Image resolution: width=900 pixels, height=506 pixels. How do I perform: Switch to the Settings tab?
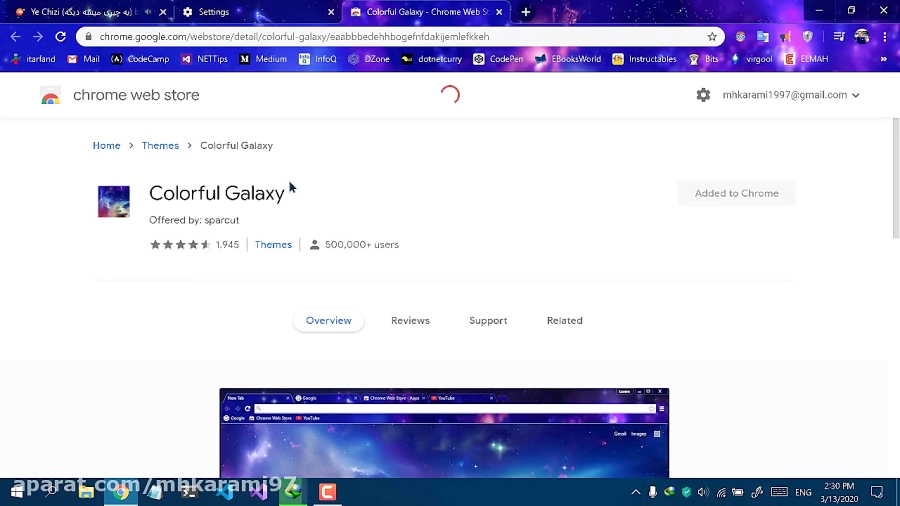click(258, 11)
